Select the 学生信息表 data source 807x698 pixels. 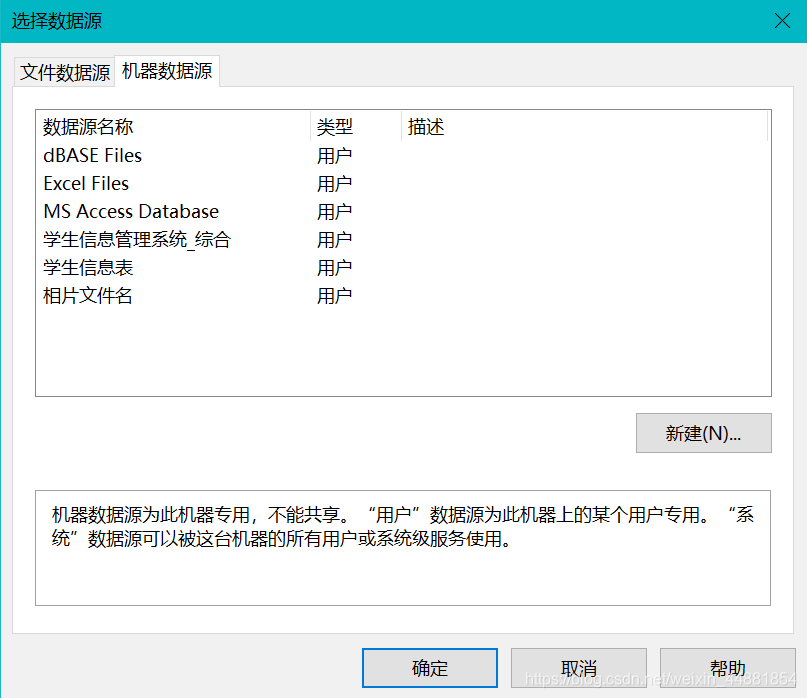[89, 267]
